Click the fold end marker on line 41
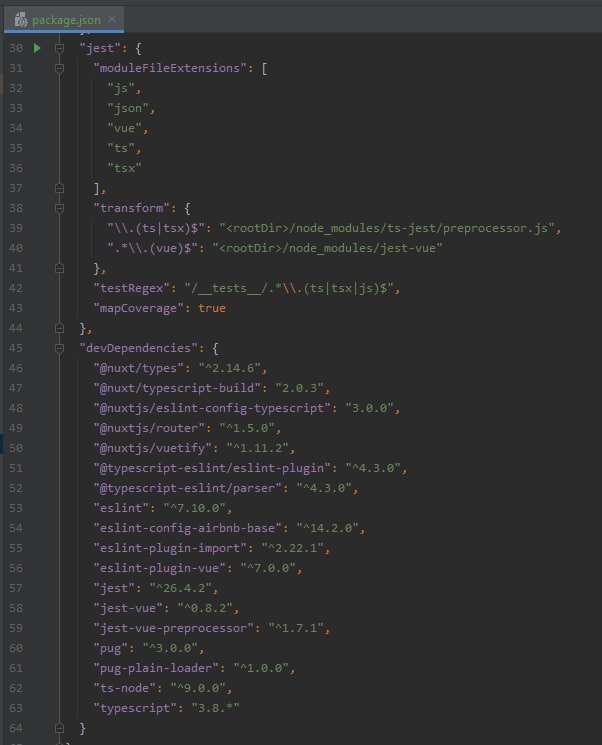This screenshot has height=745, width=602. tap(59, 268)
